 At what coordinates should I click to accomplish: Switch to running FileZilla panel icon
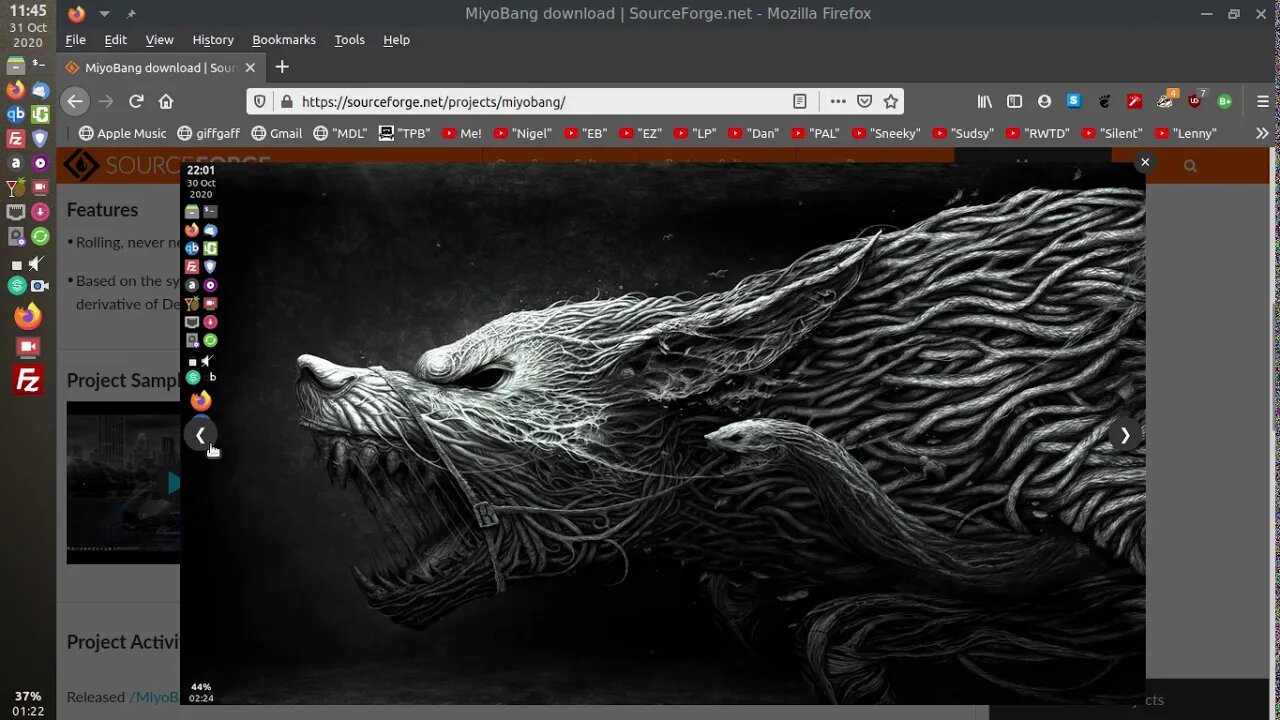point(28,380)
